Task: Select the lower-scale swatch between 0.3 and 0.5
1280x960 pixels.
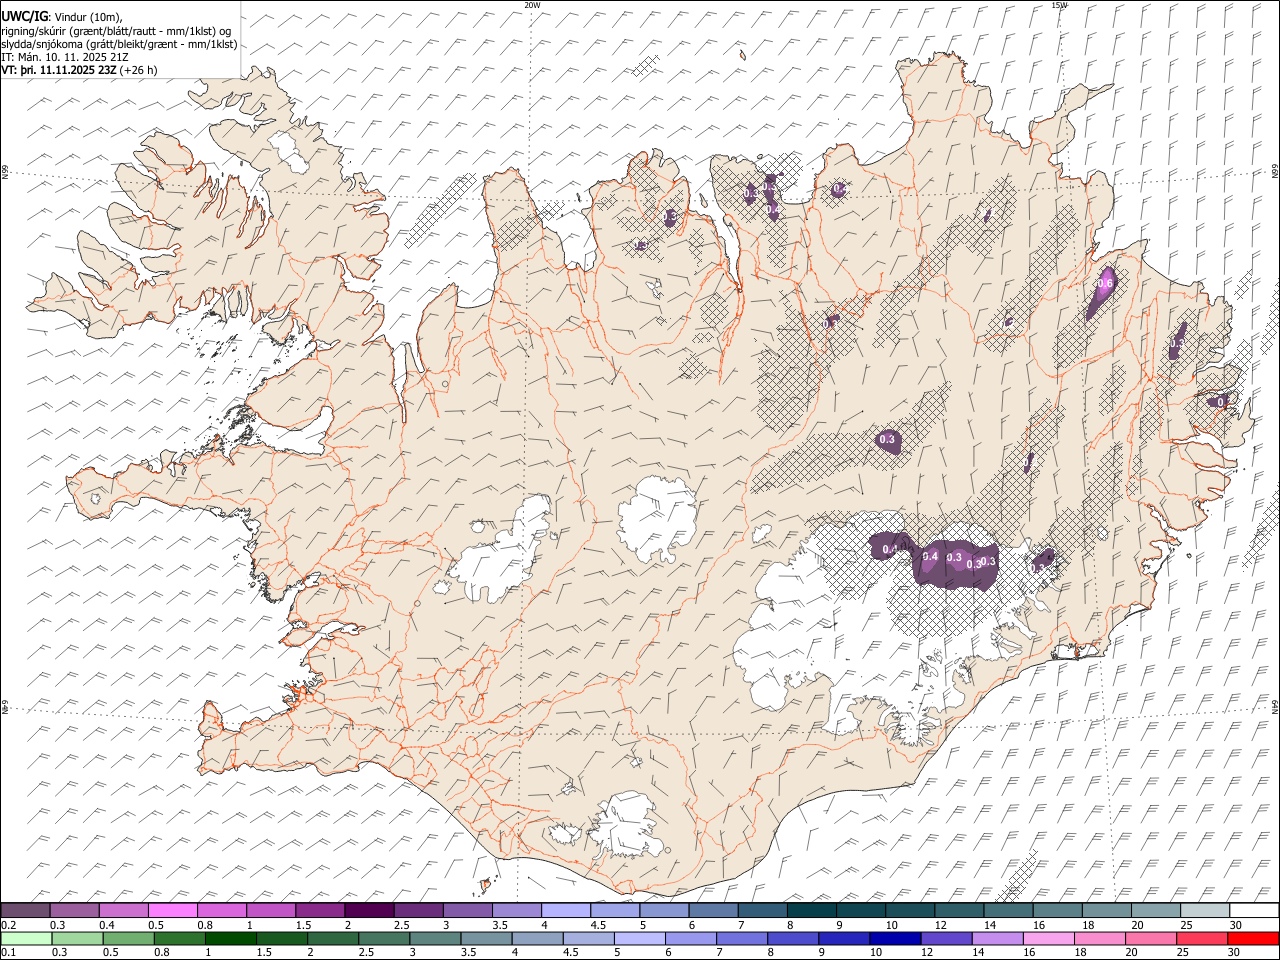Action: pos(77,938)
